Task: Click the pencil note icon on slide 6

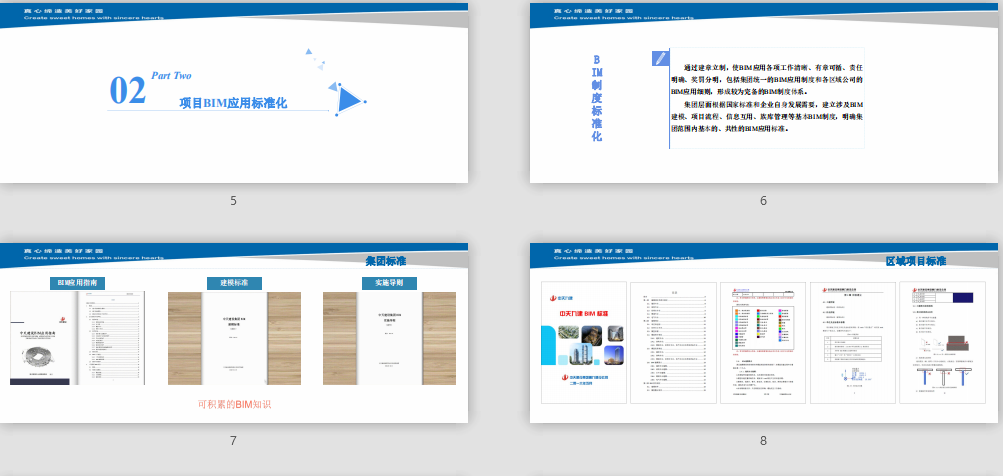Action: [660, 58]
